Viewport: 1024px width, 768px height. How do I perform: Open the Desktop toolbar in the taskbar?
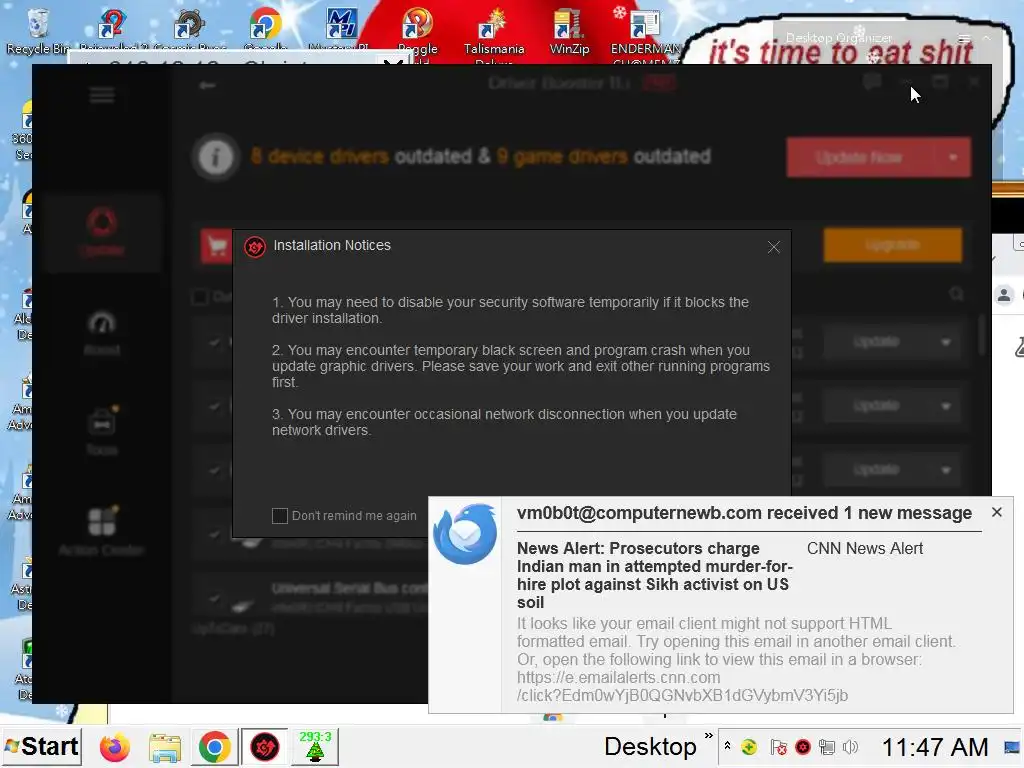tap(650, 746)
